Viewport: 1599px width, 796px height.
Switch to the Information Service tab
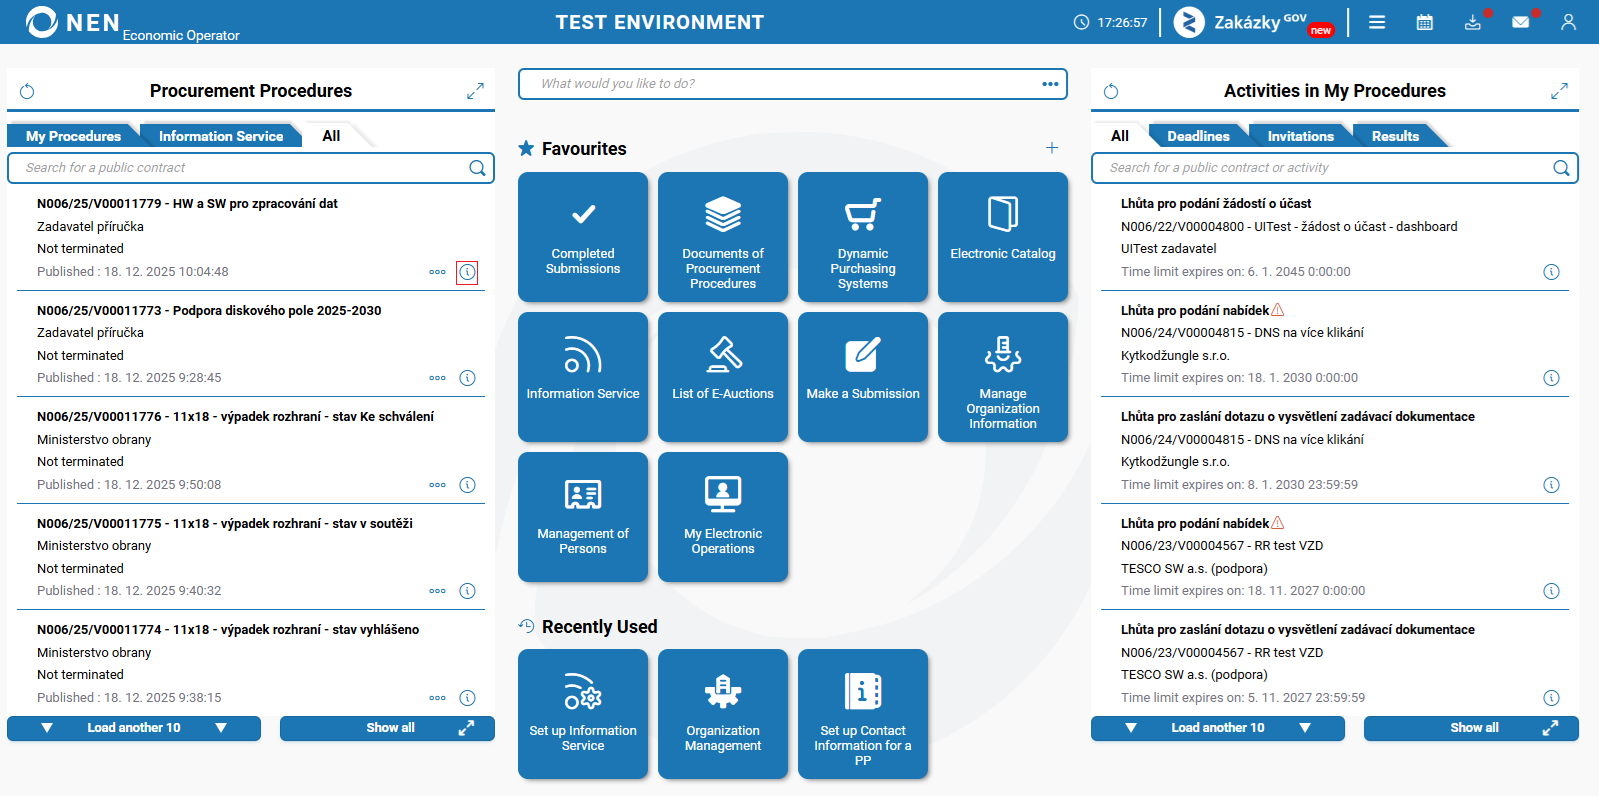pos(221,136)
